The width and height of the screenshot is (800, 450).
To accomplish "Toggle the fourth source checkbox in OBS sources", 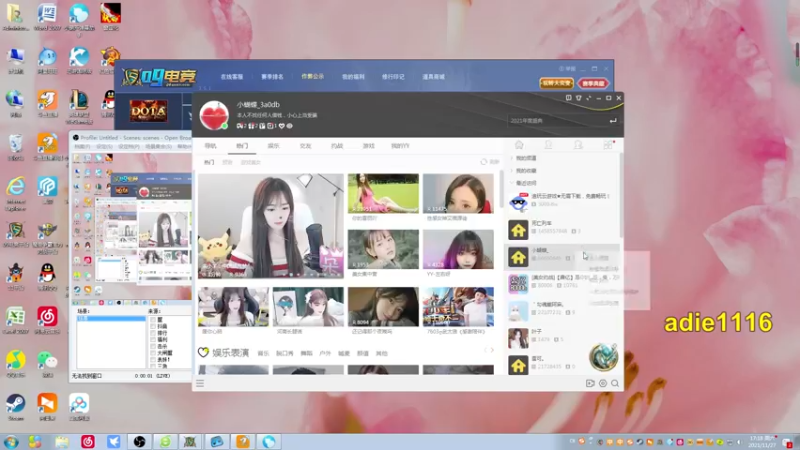I will (x=152, y=340).
